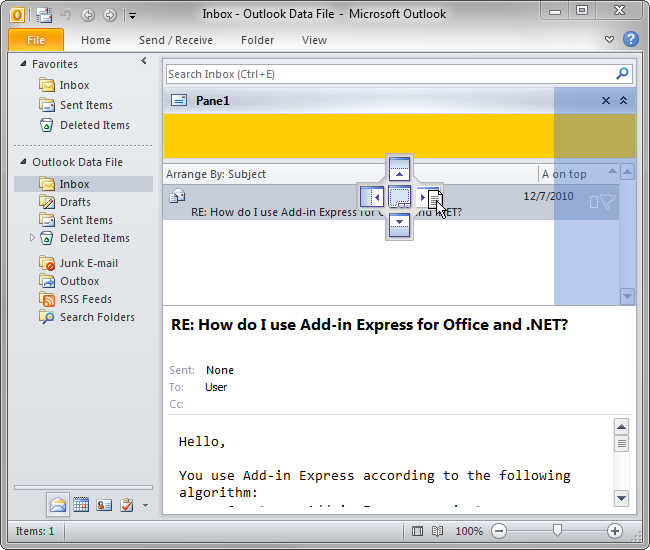Click the reading pane scrollbar thumb
Image resolution: width=650 pixels, height=550 pixels.
pyautogui.click(x=621, y=444)
